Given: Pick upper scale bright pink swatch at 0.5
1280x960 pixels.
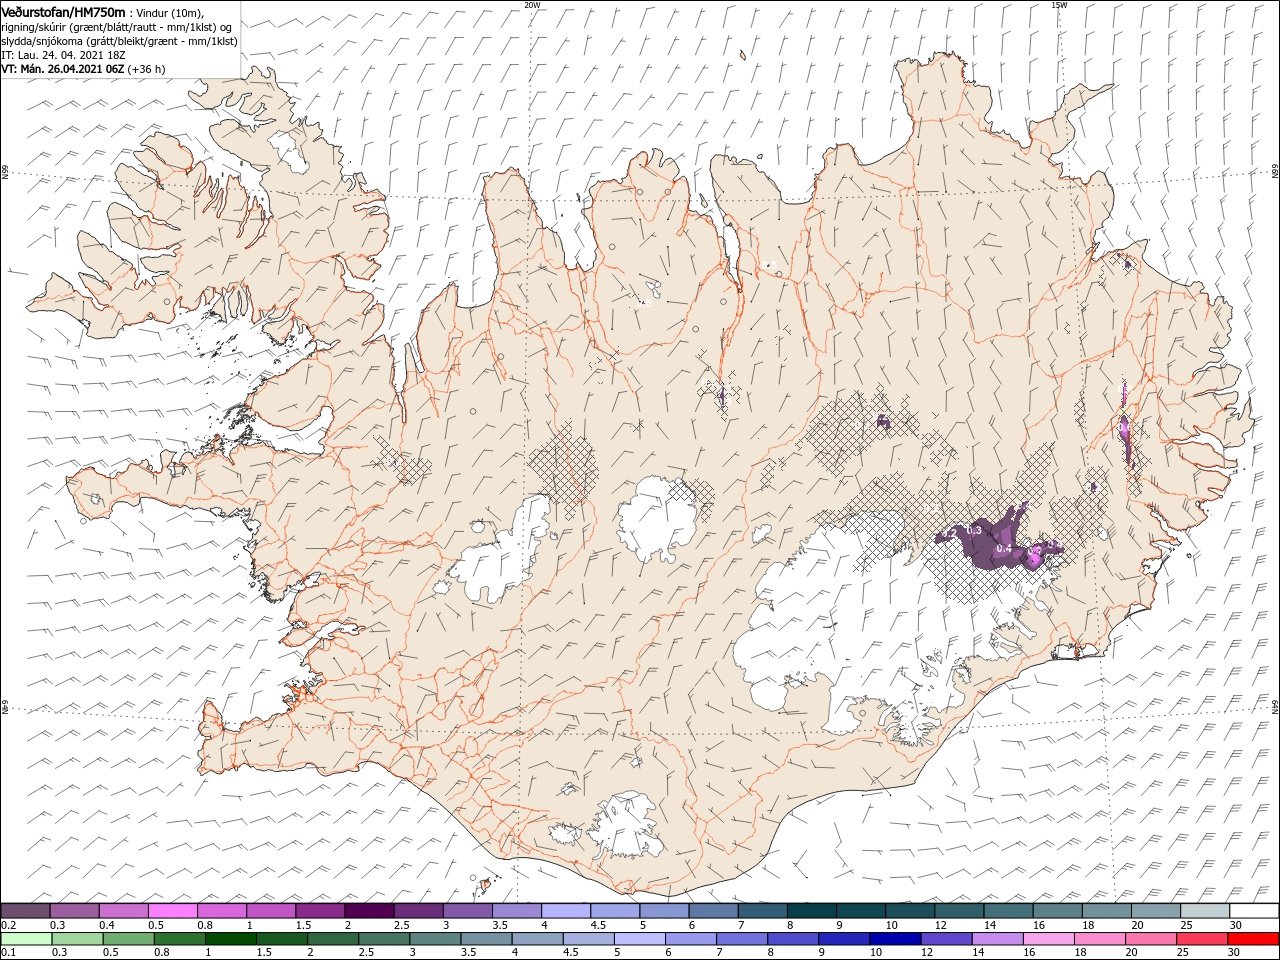Looking at the screenshot, I should coord(173,911).
